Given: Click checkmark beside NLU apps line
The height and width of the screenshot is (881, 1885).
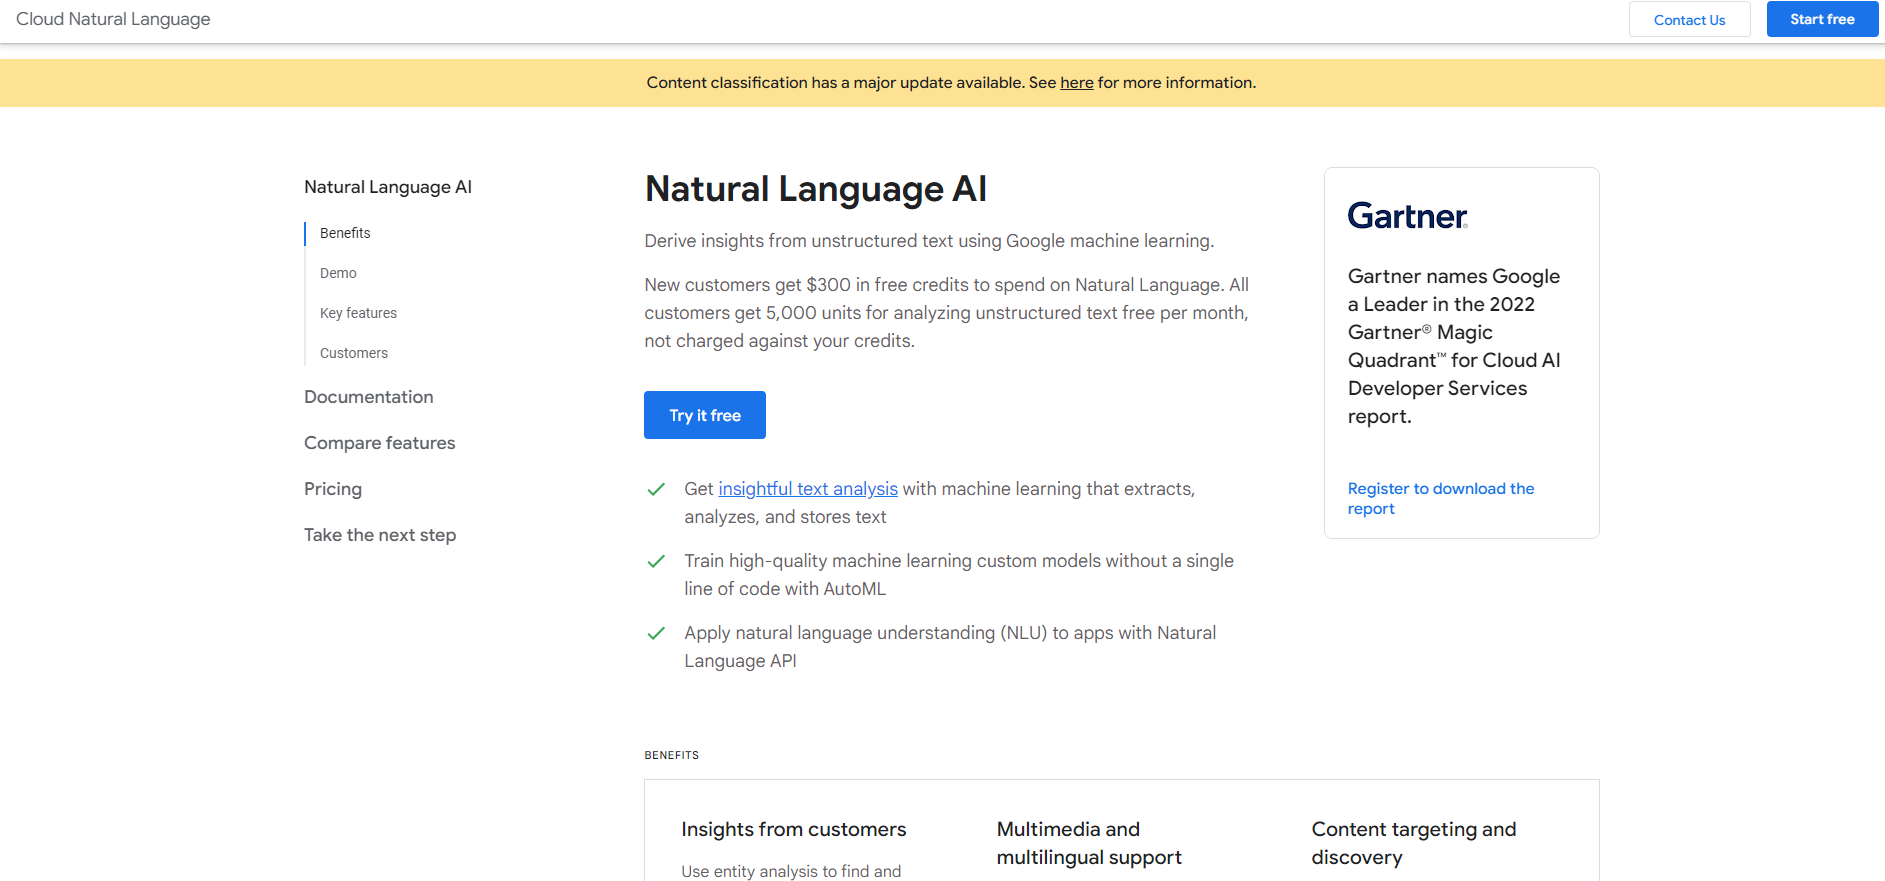Looking at the screenshot, I should coord(656,633).
